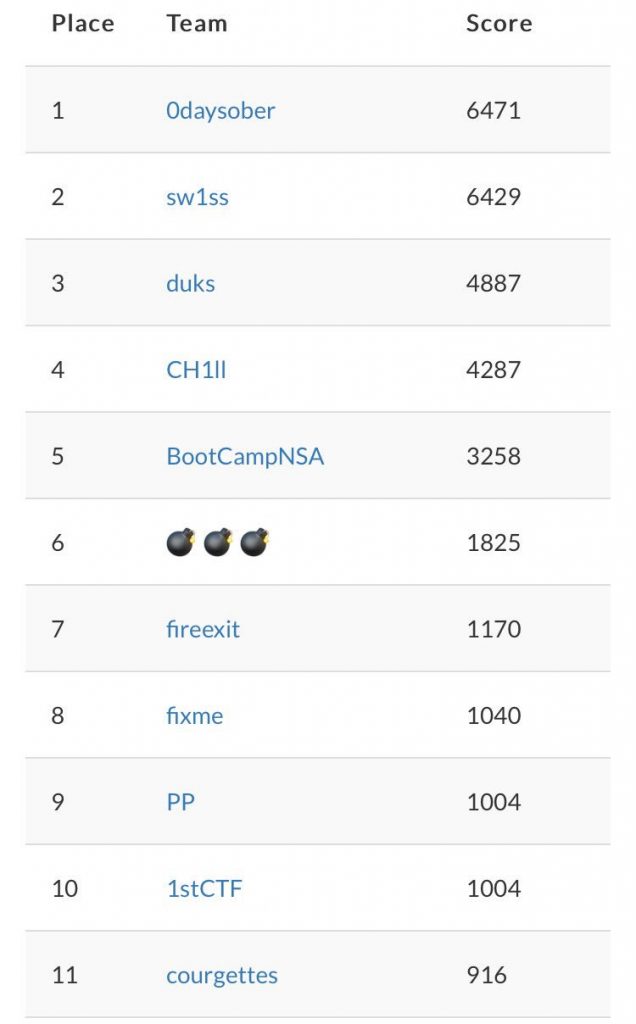Click the Team column header
This screenshot has width=636, height=1024.
197,24
